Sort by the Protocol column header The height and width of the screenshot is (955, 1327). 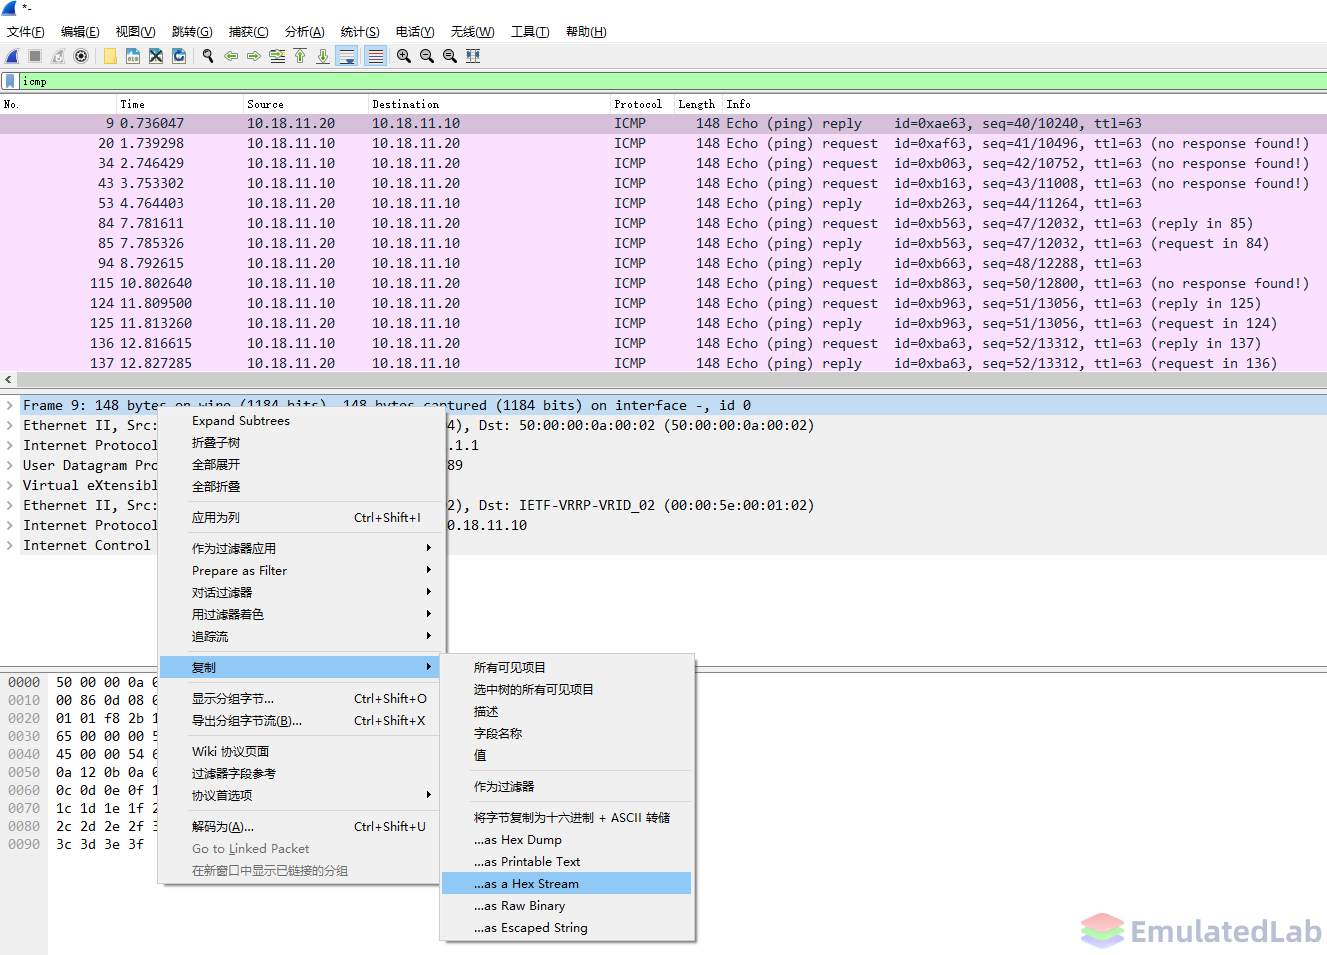click(641, 104)
